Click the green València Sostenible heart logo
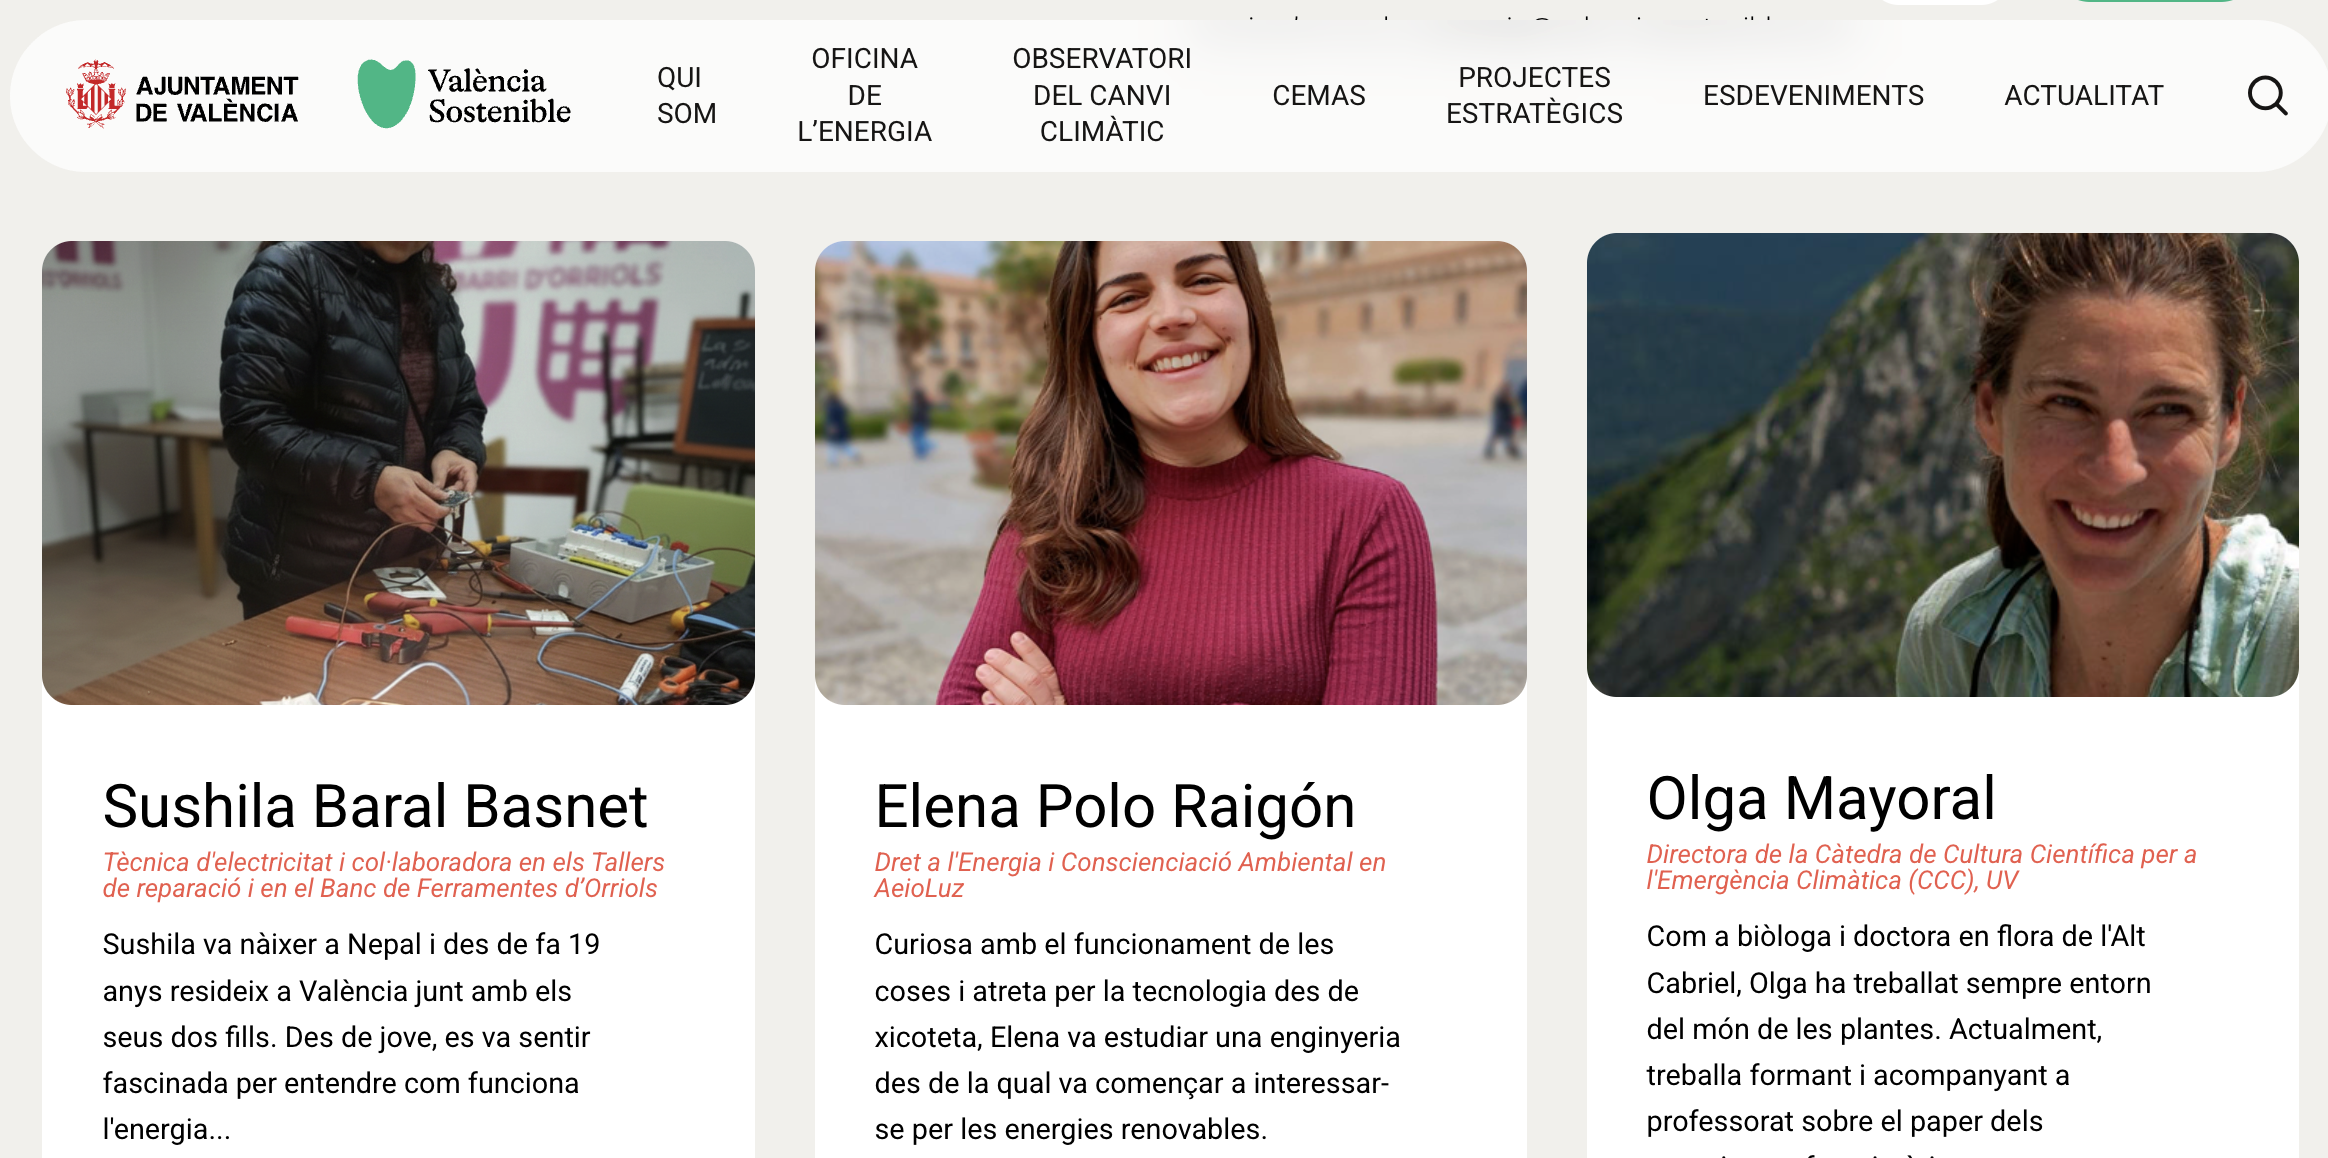Viewport: 2328px width, 1158px height. click(x=386, y=95)
